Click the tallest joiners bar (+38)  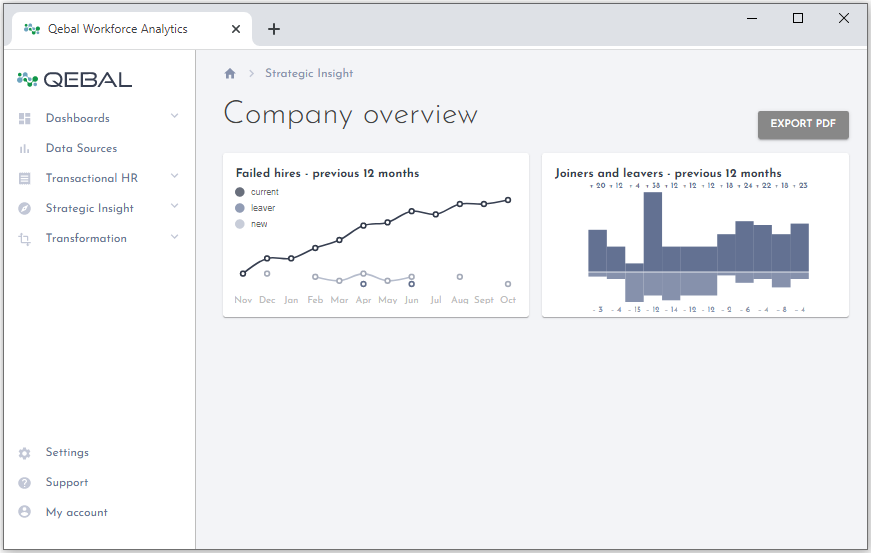(x=653, y=232)
